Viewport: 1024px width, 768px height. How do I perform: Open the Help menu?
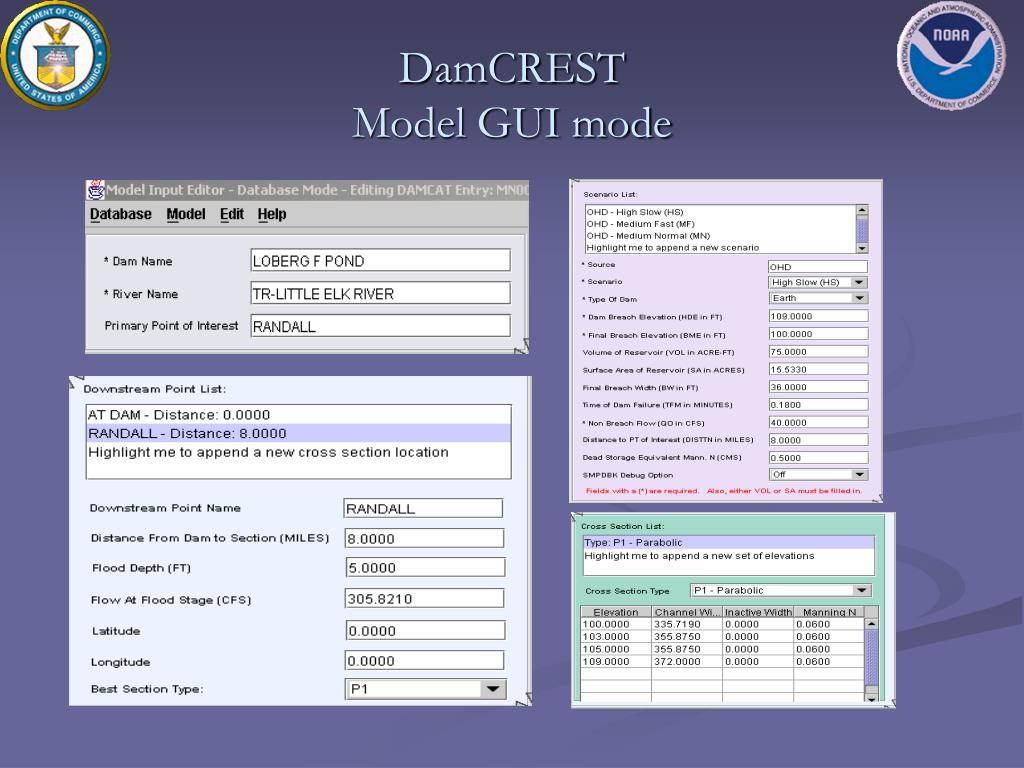tap(272, 214)
